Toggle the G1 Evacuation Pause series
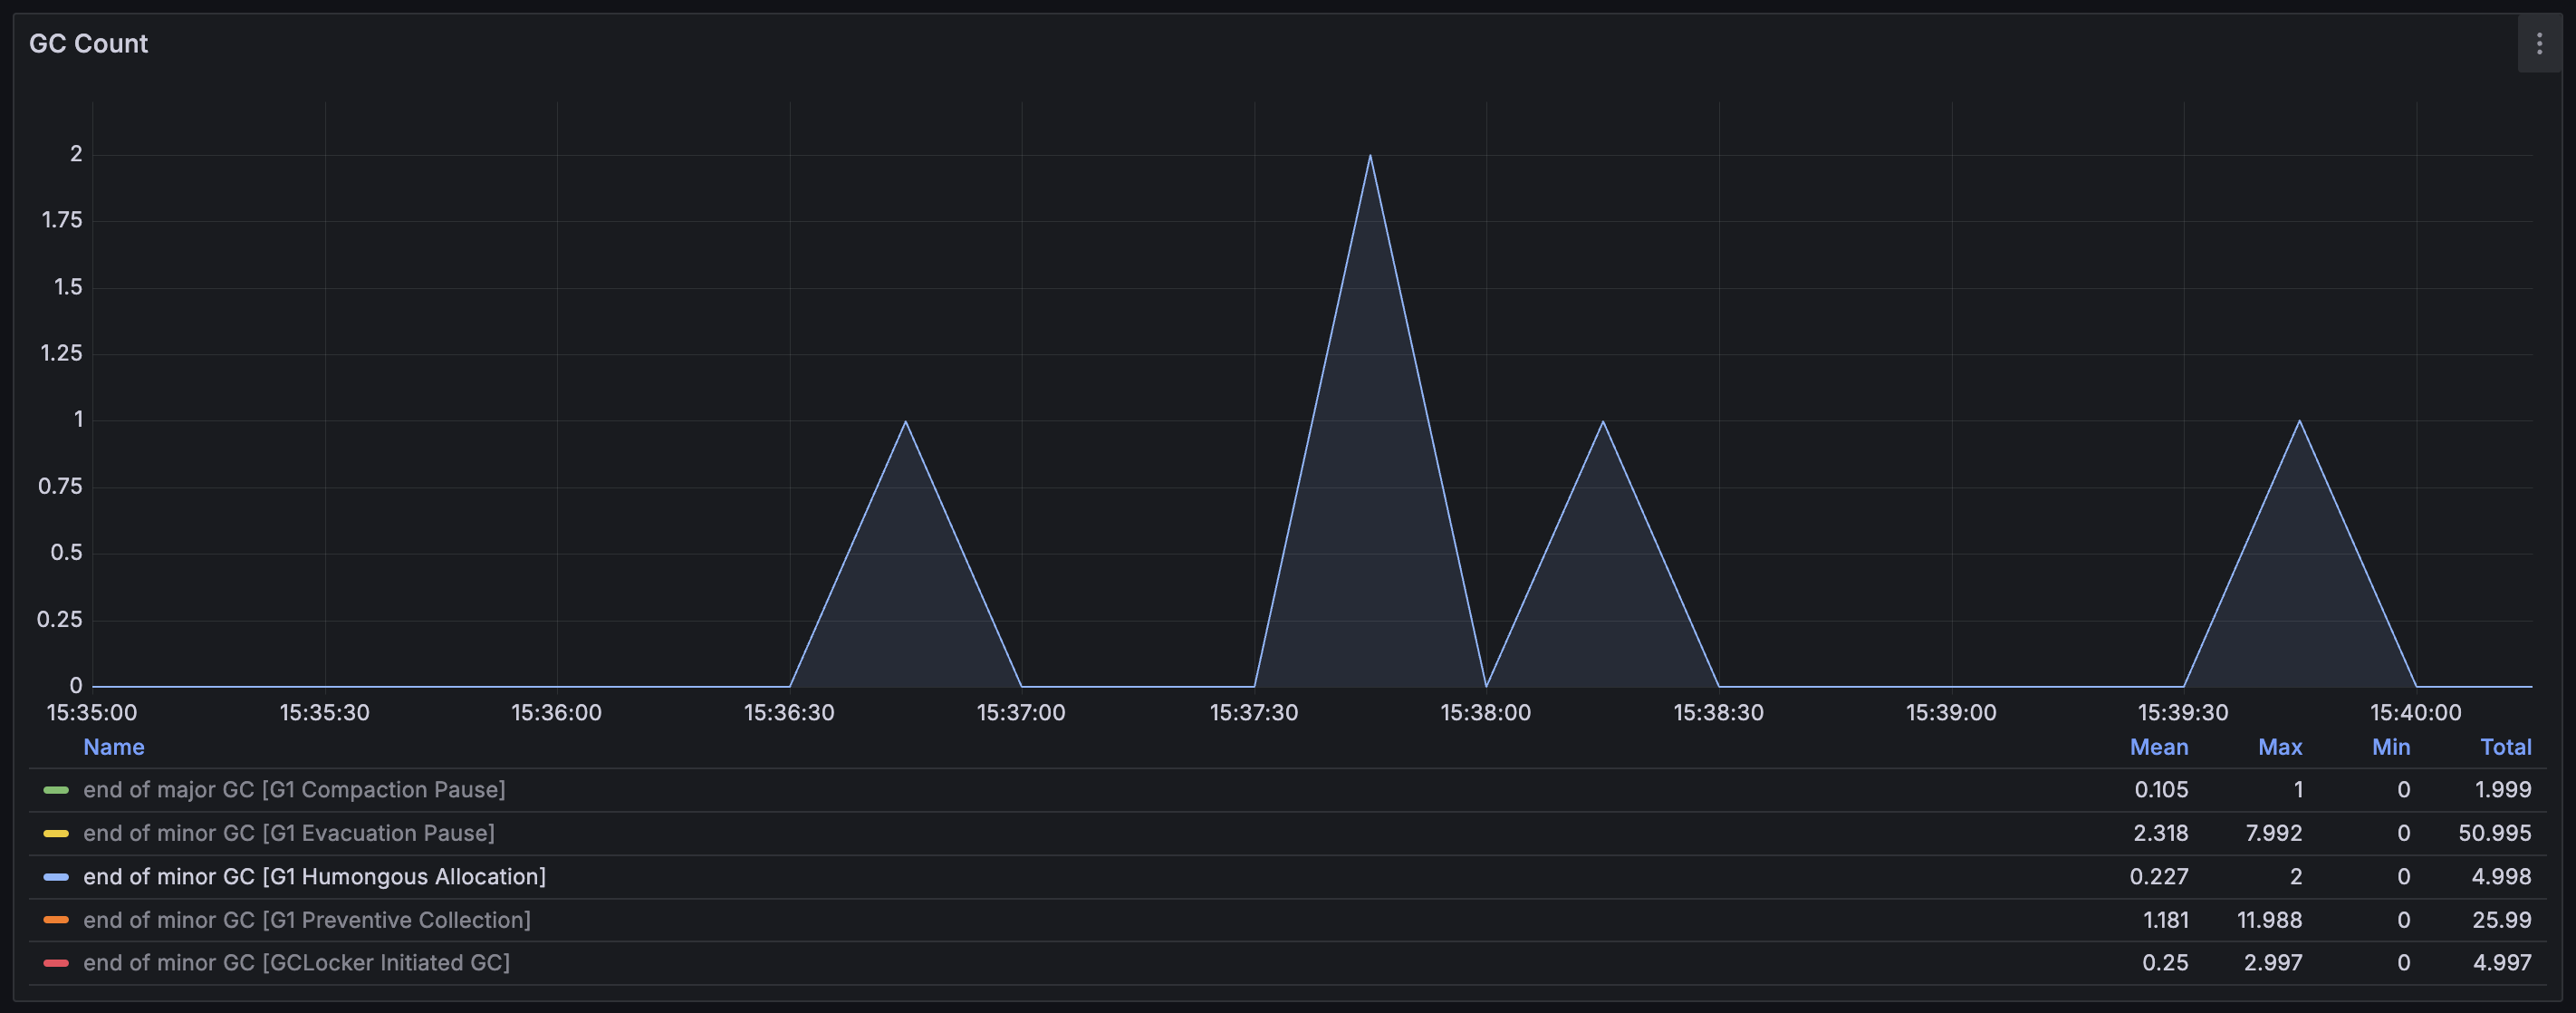This screenshot has height=1013, width=2576. click(289, 833)
